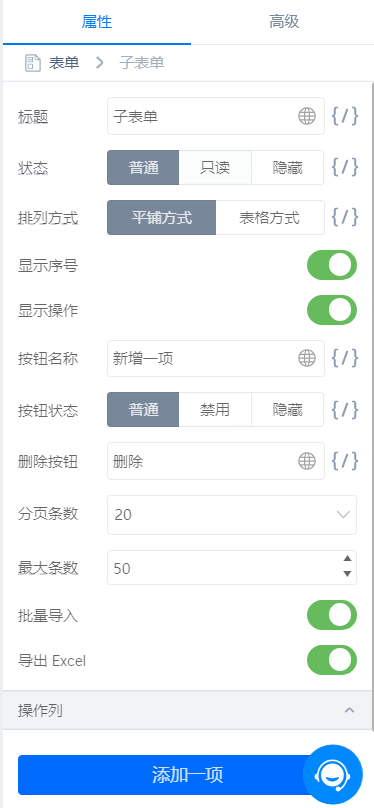Click expression binding icon beside 排列方式

click(345, 217)
